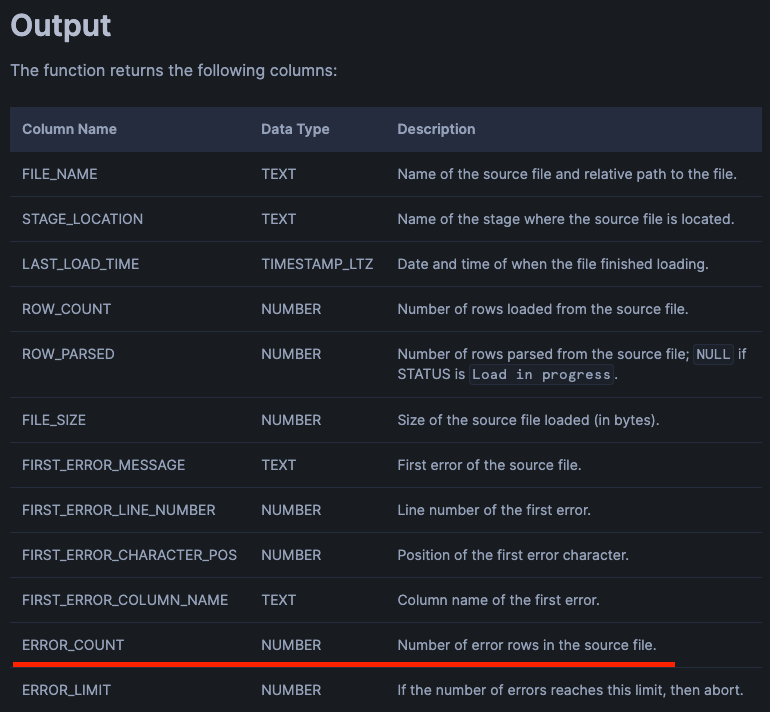The width and height of the screenshot is (770, 712).
Task: Click the FIRST_ERROR_LINE_NUMBER column name
Action: click(118, 510)
